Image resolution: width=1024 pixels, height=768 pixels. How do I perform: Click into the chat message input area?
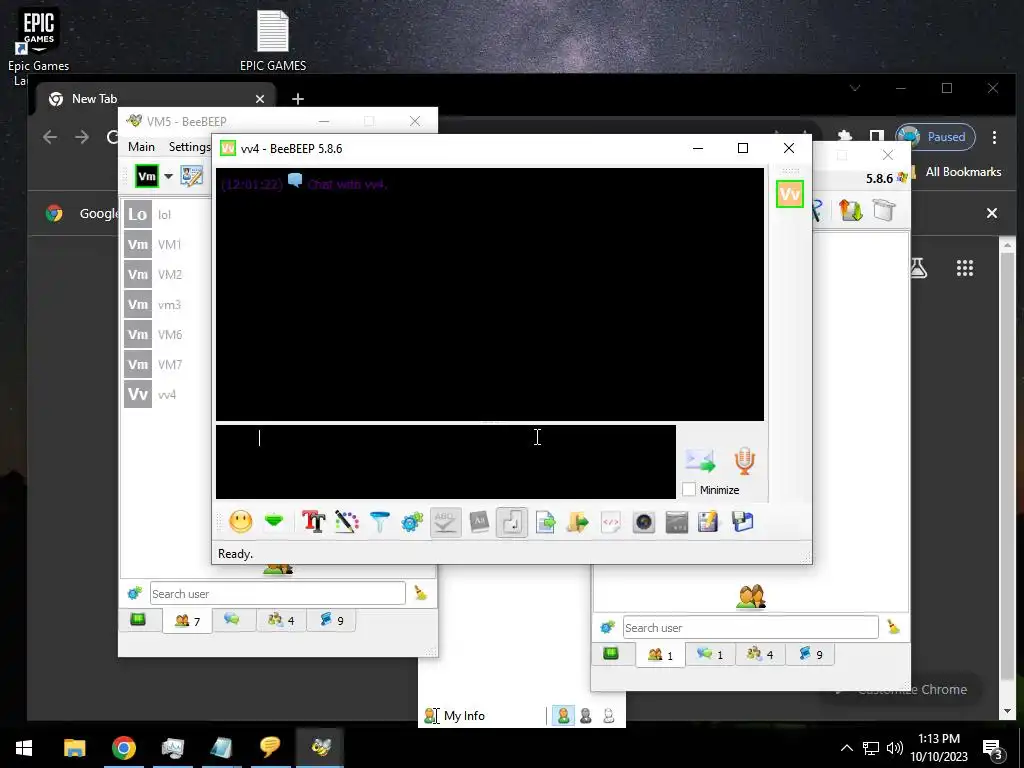pyautogui.click(x=445, y=462)
